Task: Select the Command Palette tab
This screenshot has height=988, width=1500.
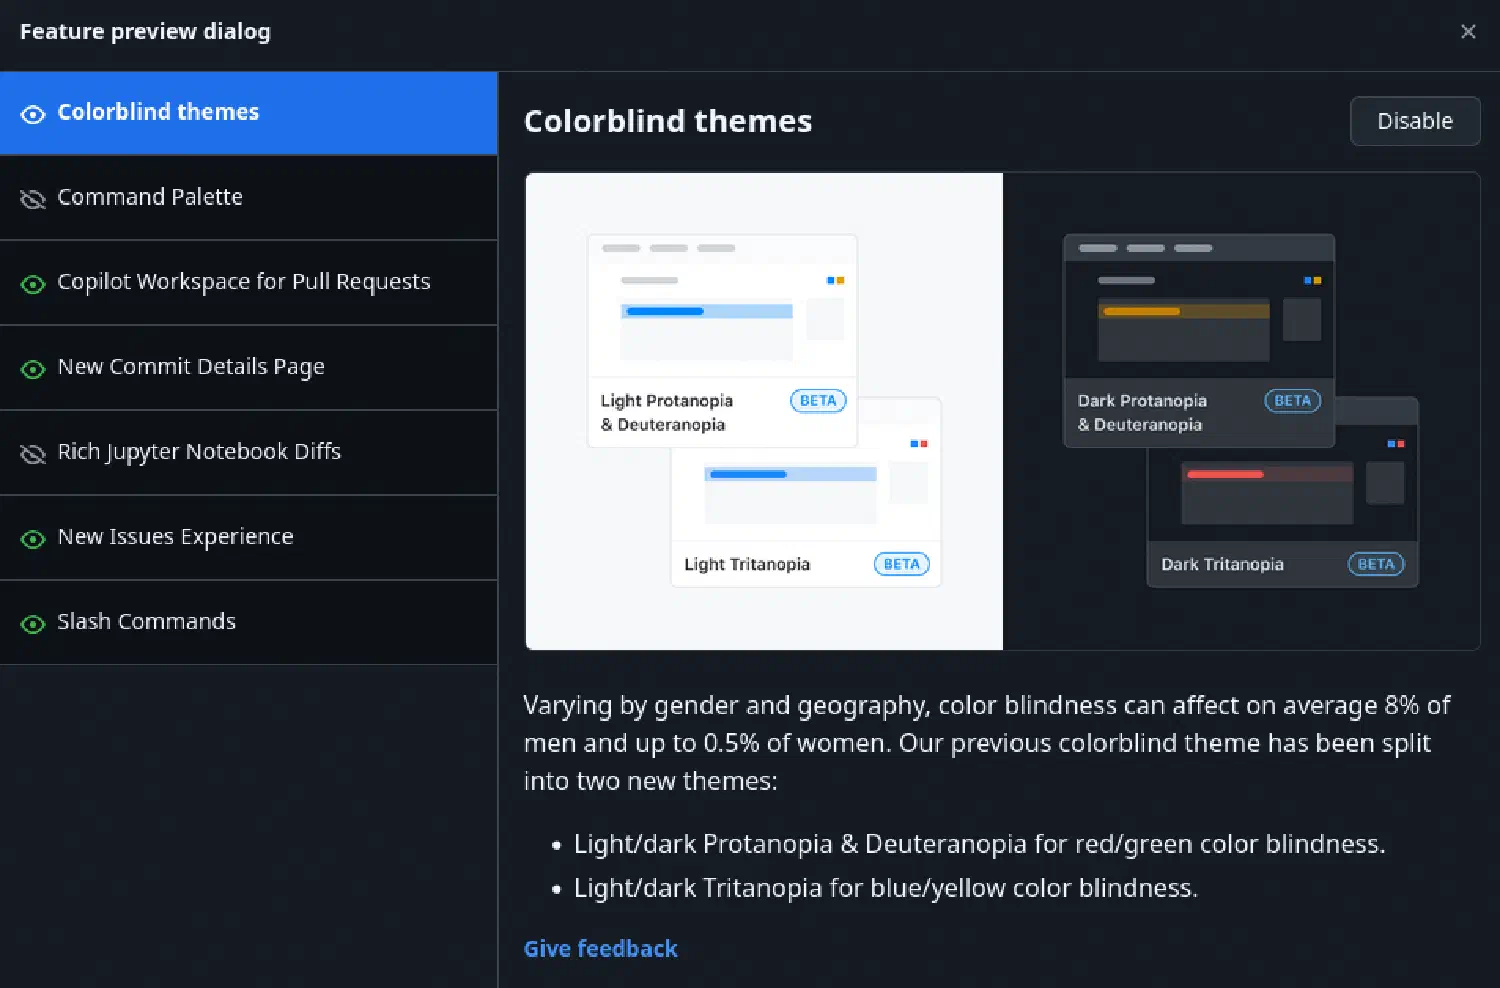Action: [150, 198]
